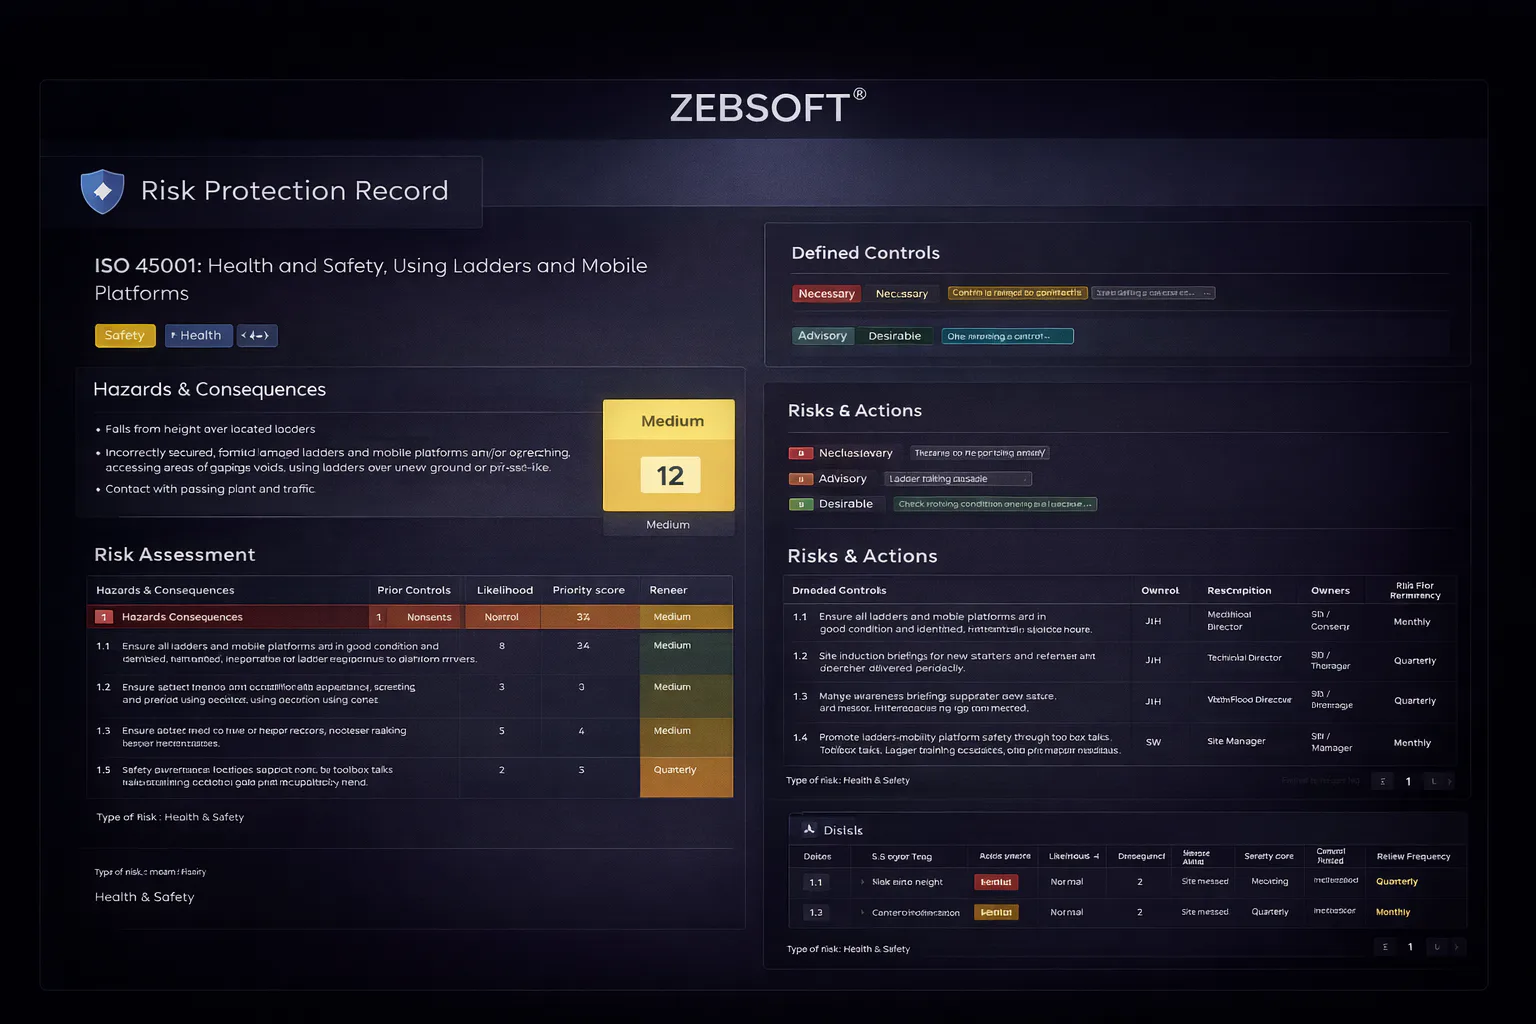This screenshot has height=1024, width=1536.
Task: Click Site Manager in Risks & Actions row 1.4
Action: (x=1236, y=741)
